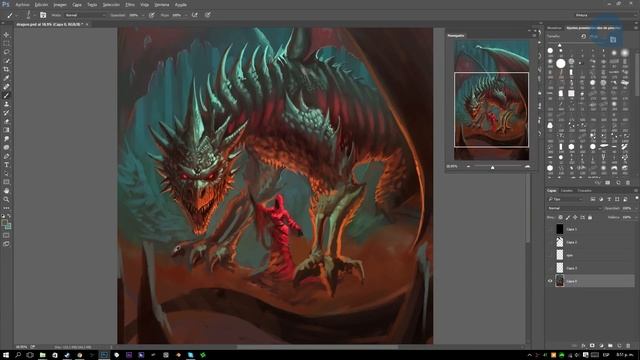Open the layer filter kind dropdown
The height and width of the screenshot is (360, 640).
point(565,199)
